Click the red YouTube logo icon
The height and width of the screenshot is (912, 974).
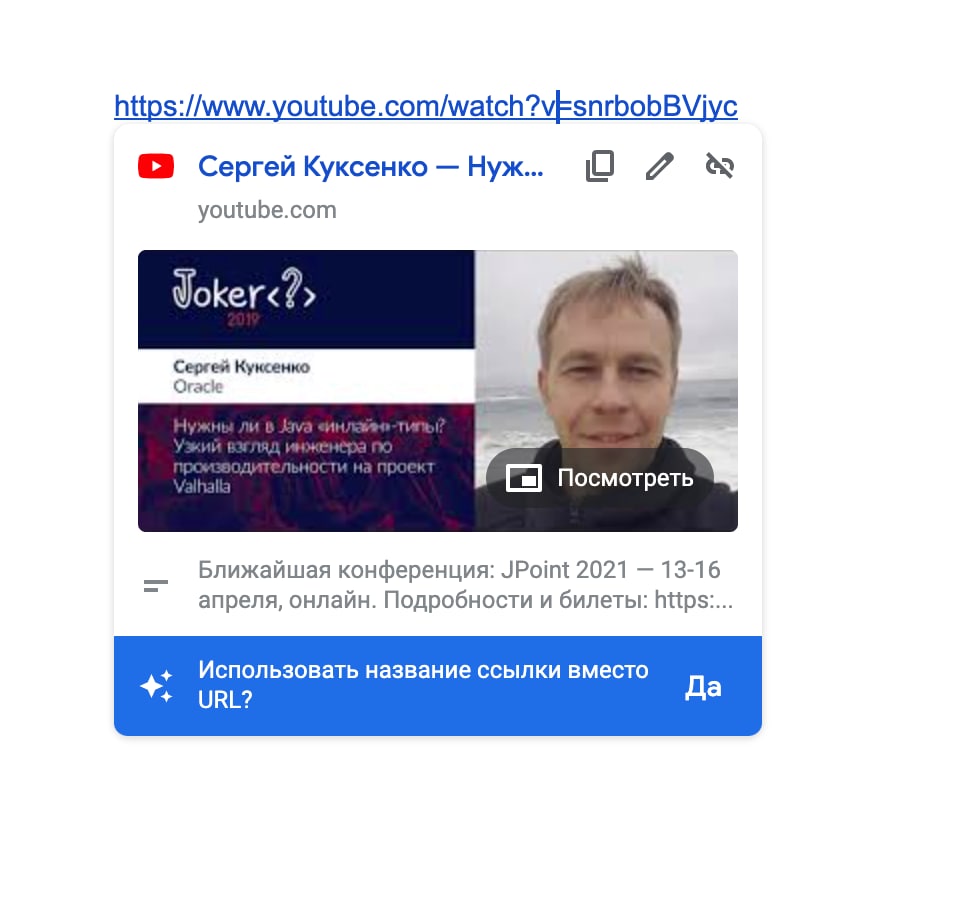(156, 166)
